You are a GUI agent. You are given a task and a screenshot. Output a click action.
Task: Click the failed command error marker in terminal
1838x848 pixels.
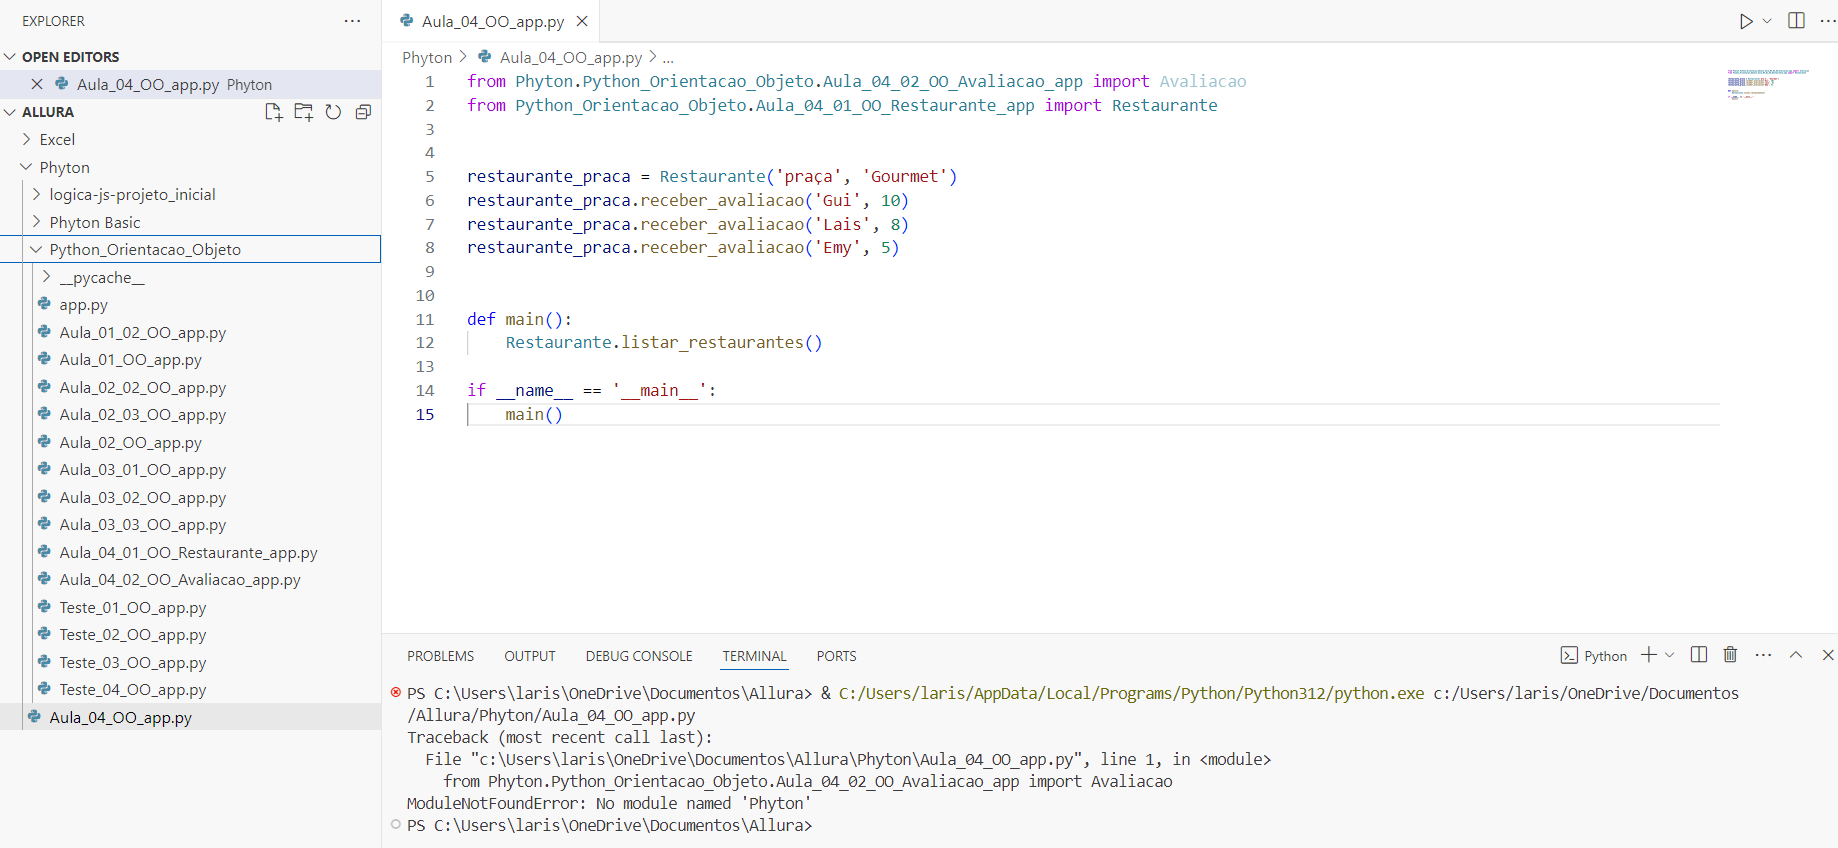tap(396, 692)
